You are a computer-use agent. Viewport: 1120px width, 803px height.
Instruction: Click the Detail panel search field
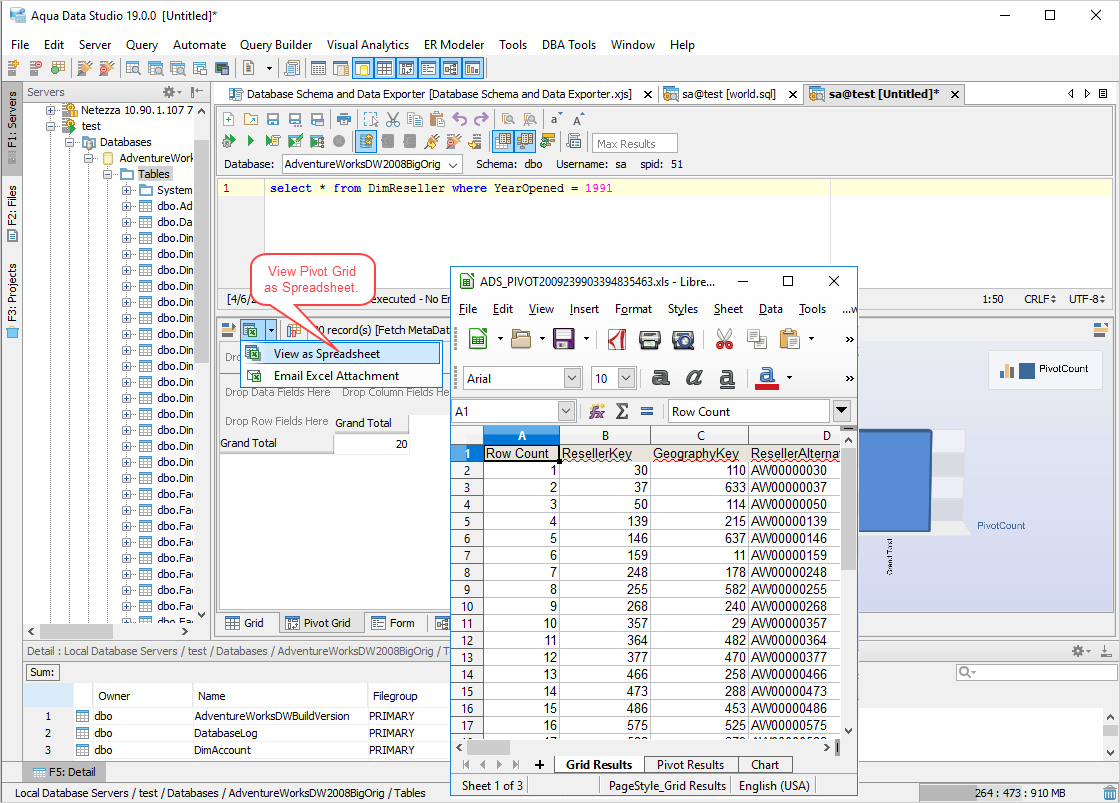click(x=1037, y=672)
